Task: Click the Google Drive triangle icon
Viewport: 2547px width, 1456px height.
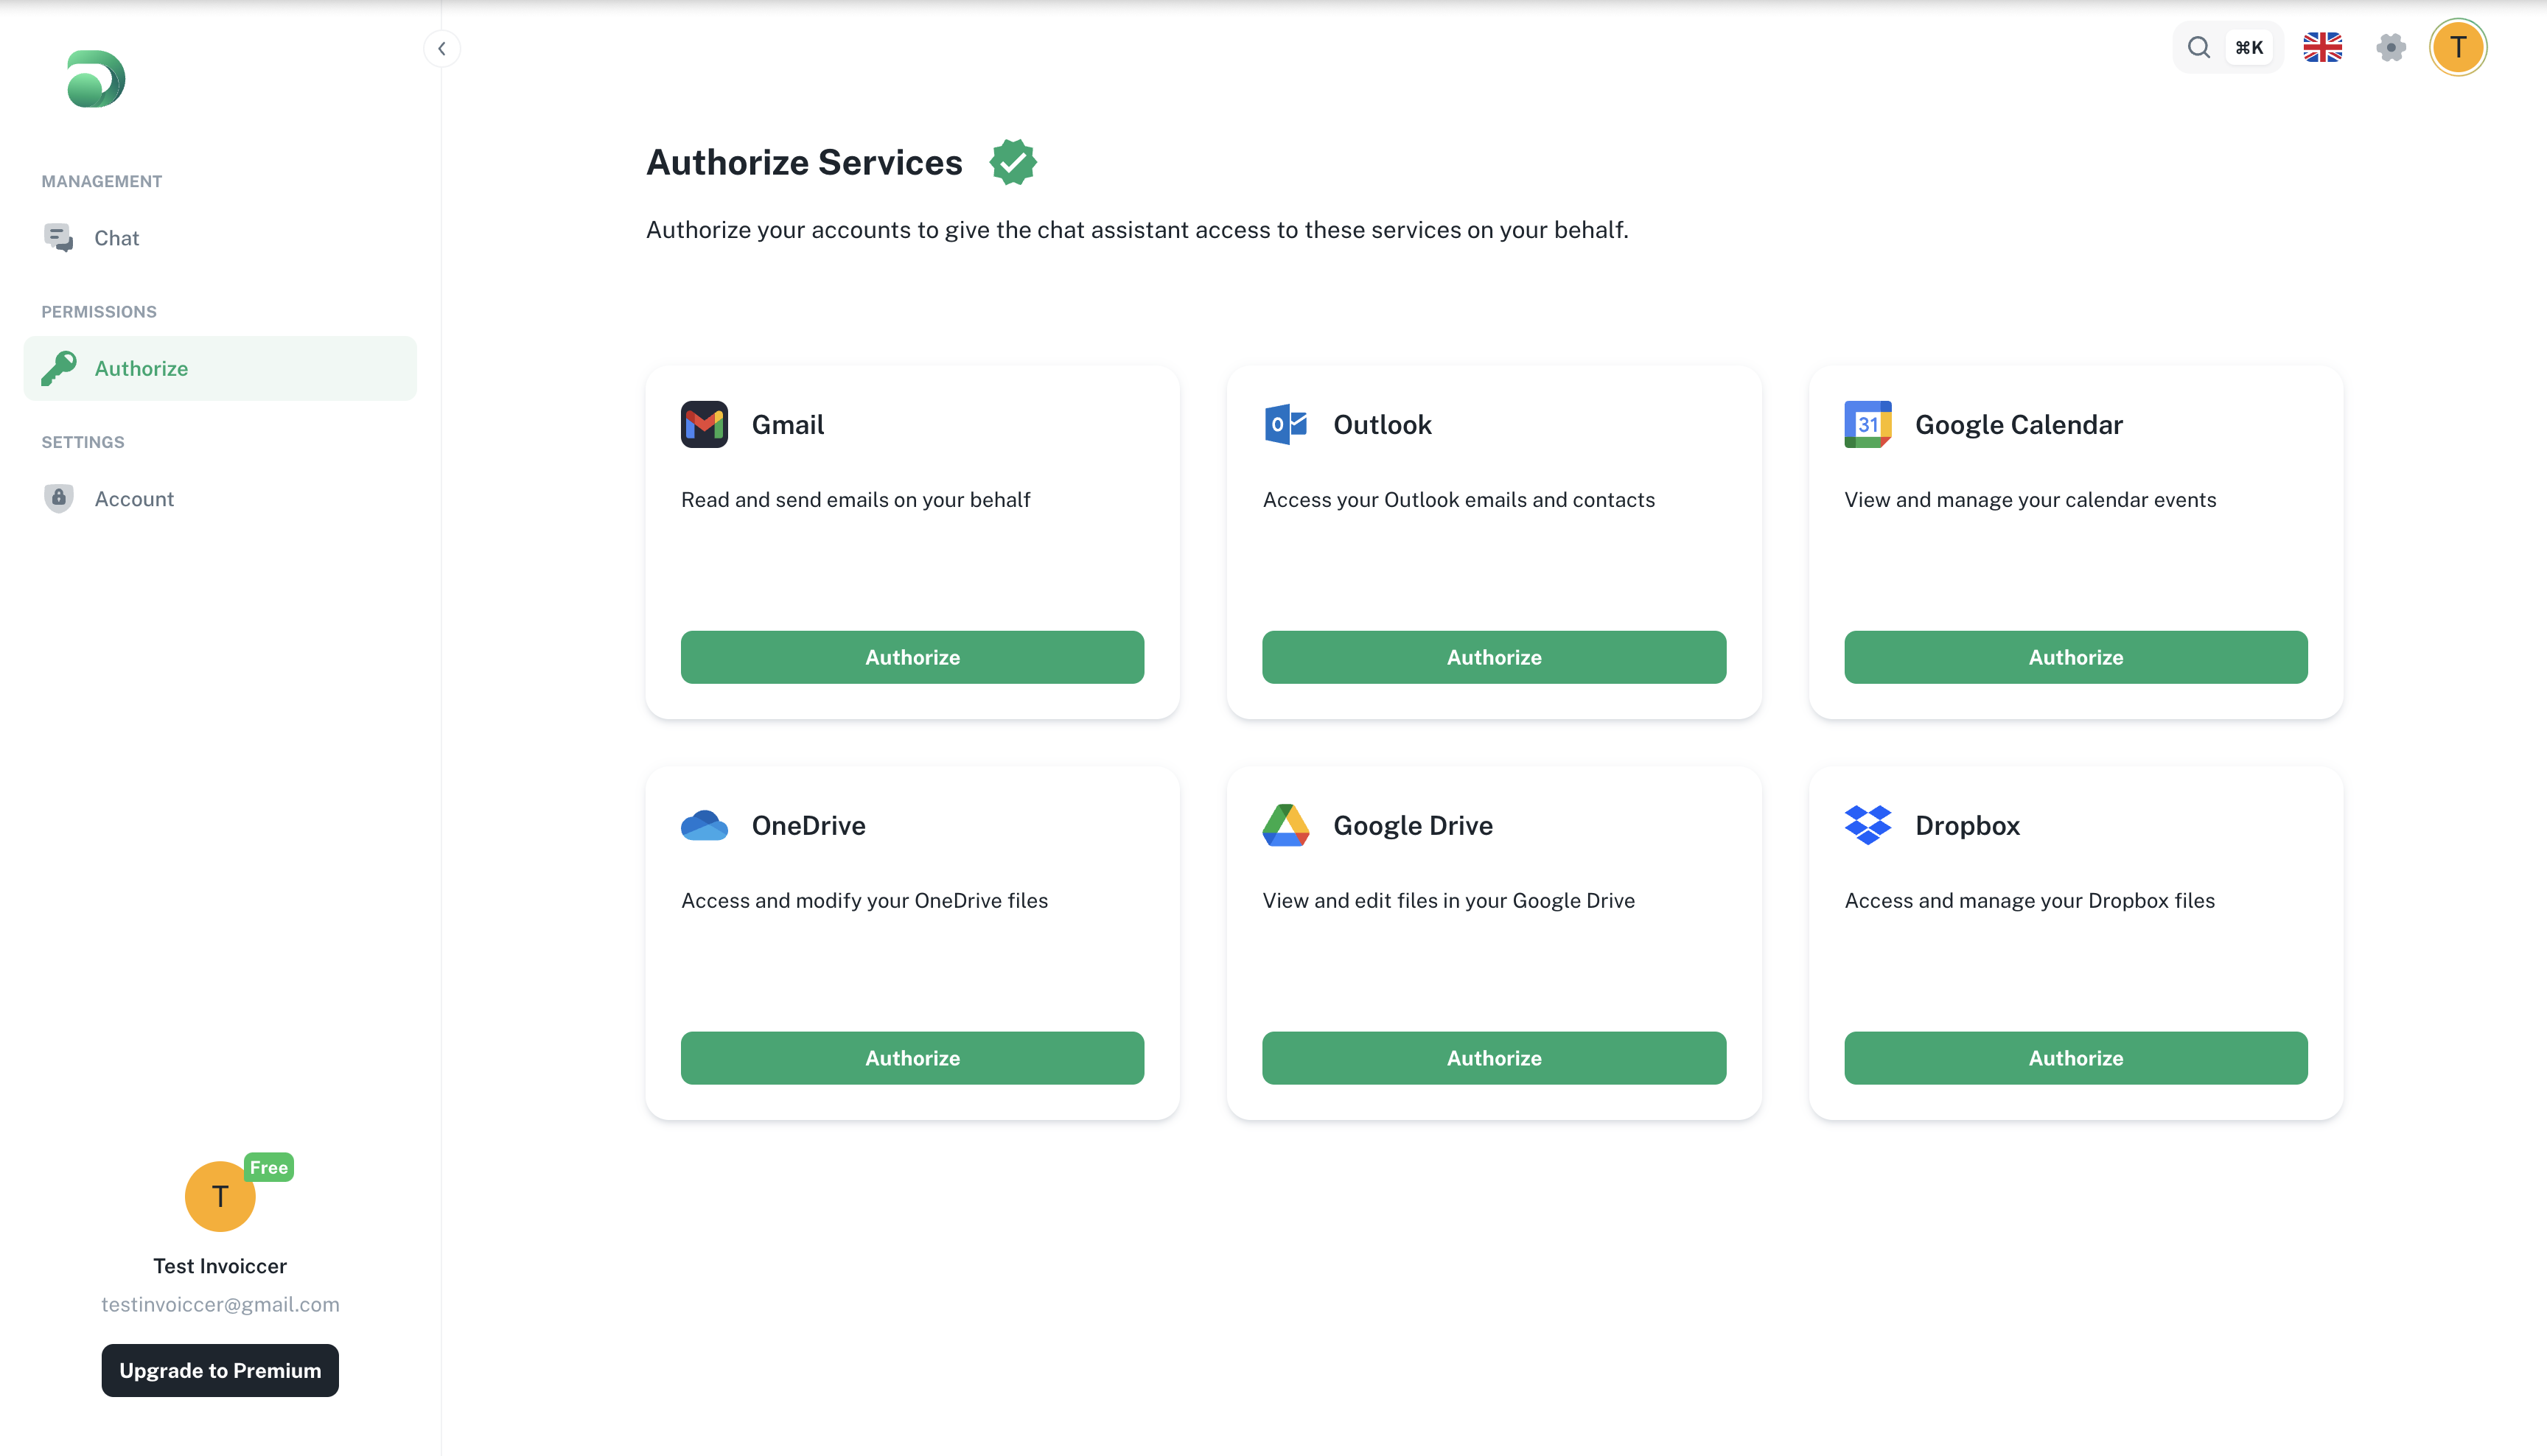Action: [1286, 825]
